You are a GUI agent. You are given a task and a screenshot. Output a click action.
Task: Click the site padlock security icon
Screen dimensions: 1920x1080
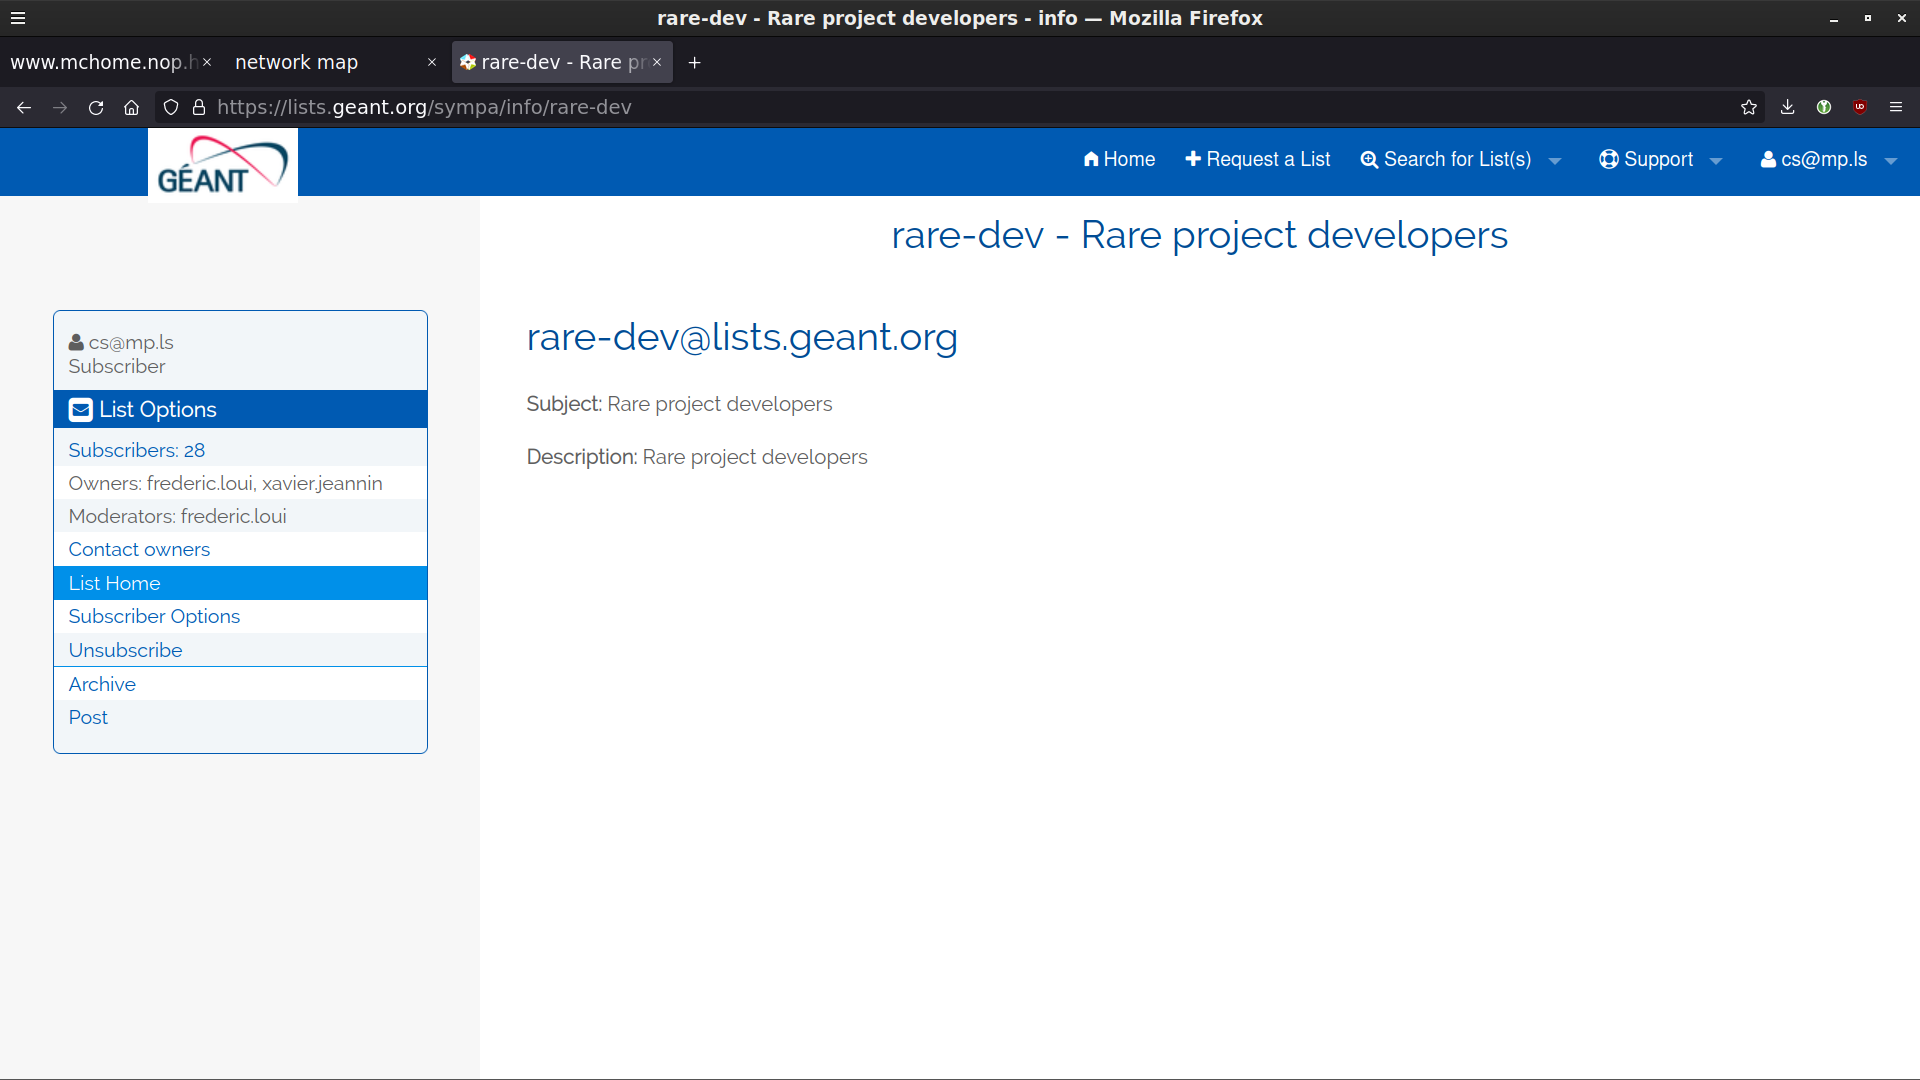coord(199,108)
